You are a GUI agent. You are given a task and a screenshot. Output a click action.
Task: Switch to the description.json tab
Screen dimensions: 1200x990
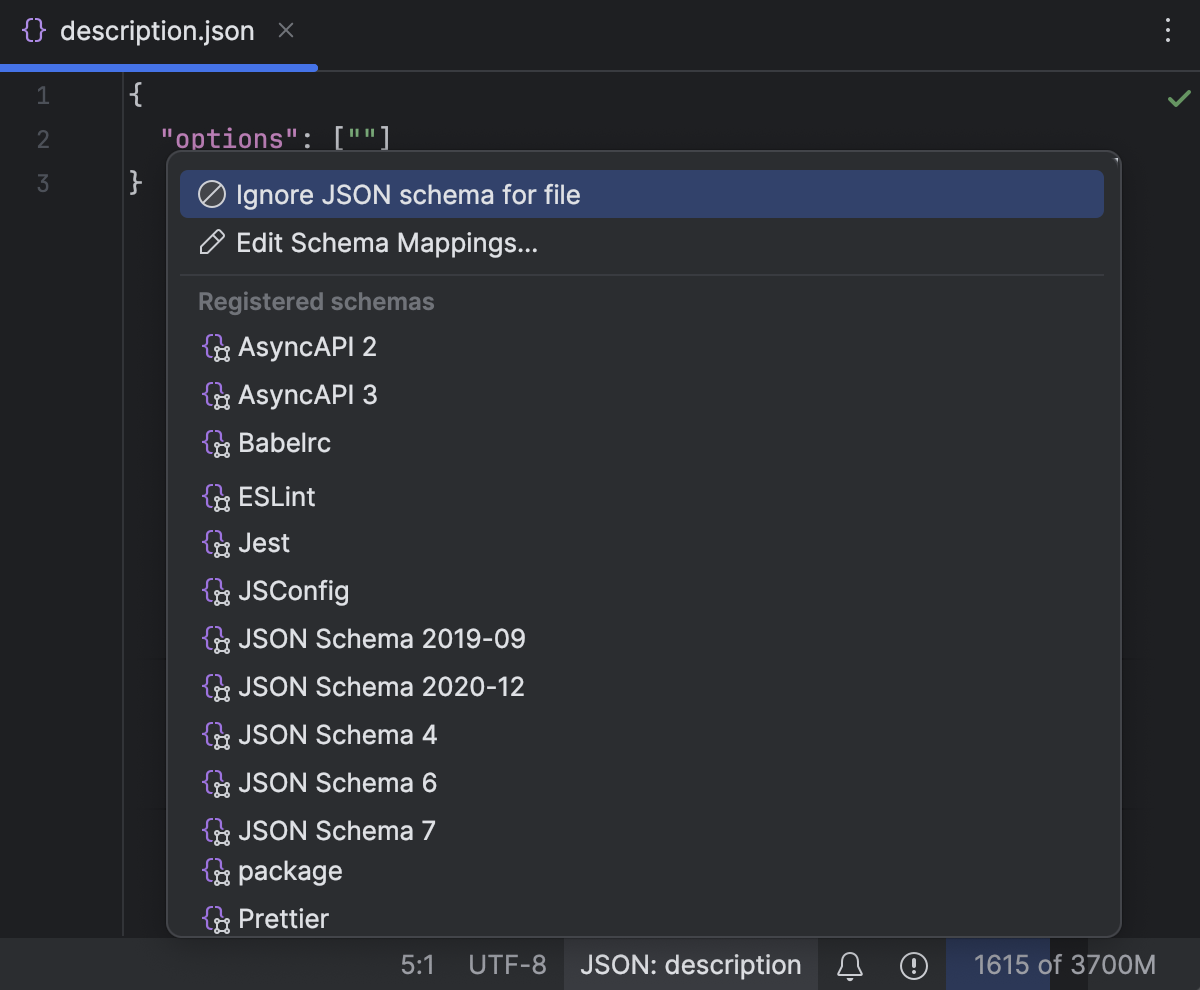point(157,30)
